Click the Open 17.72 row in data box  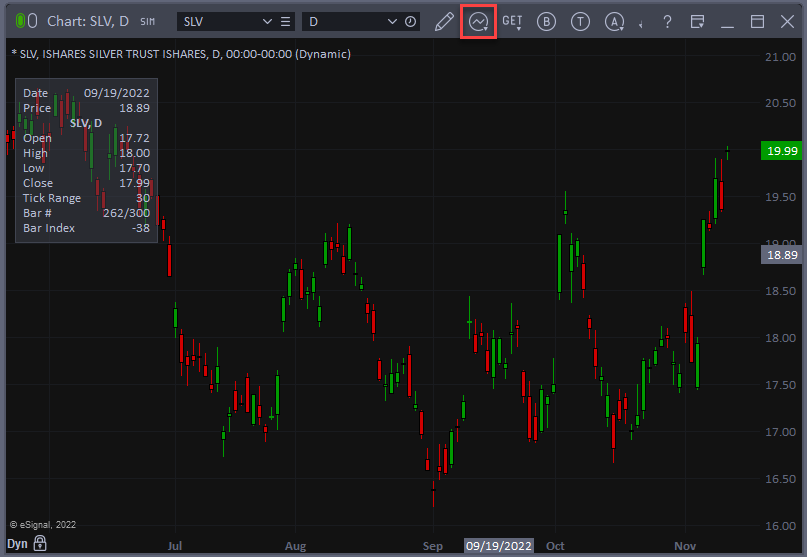click(x=86, y=138)
